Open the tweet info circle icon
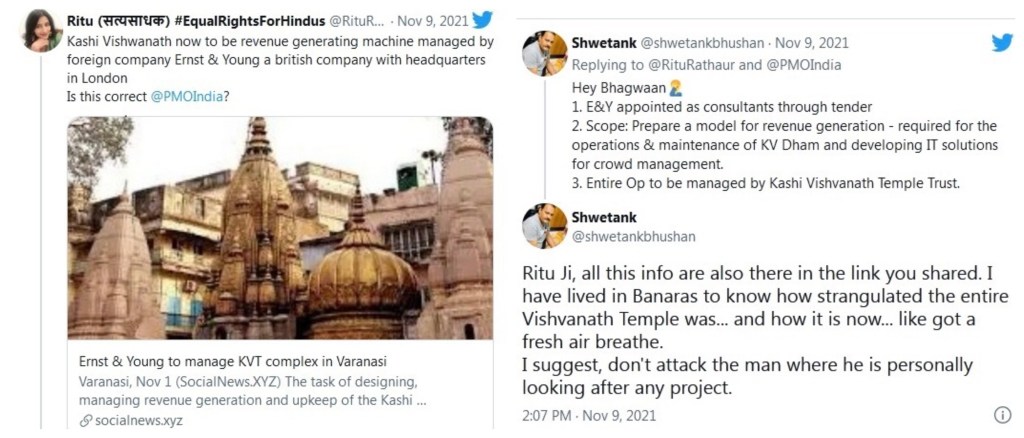 [x=1002, y=415]
